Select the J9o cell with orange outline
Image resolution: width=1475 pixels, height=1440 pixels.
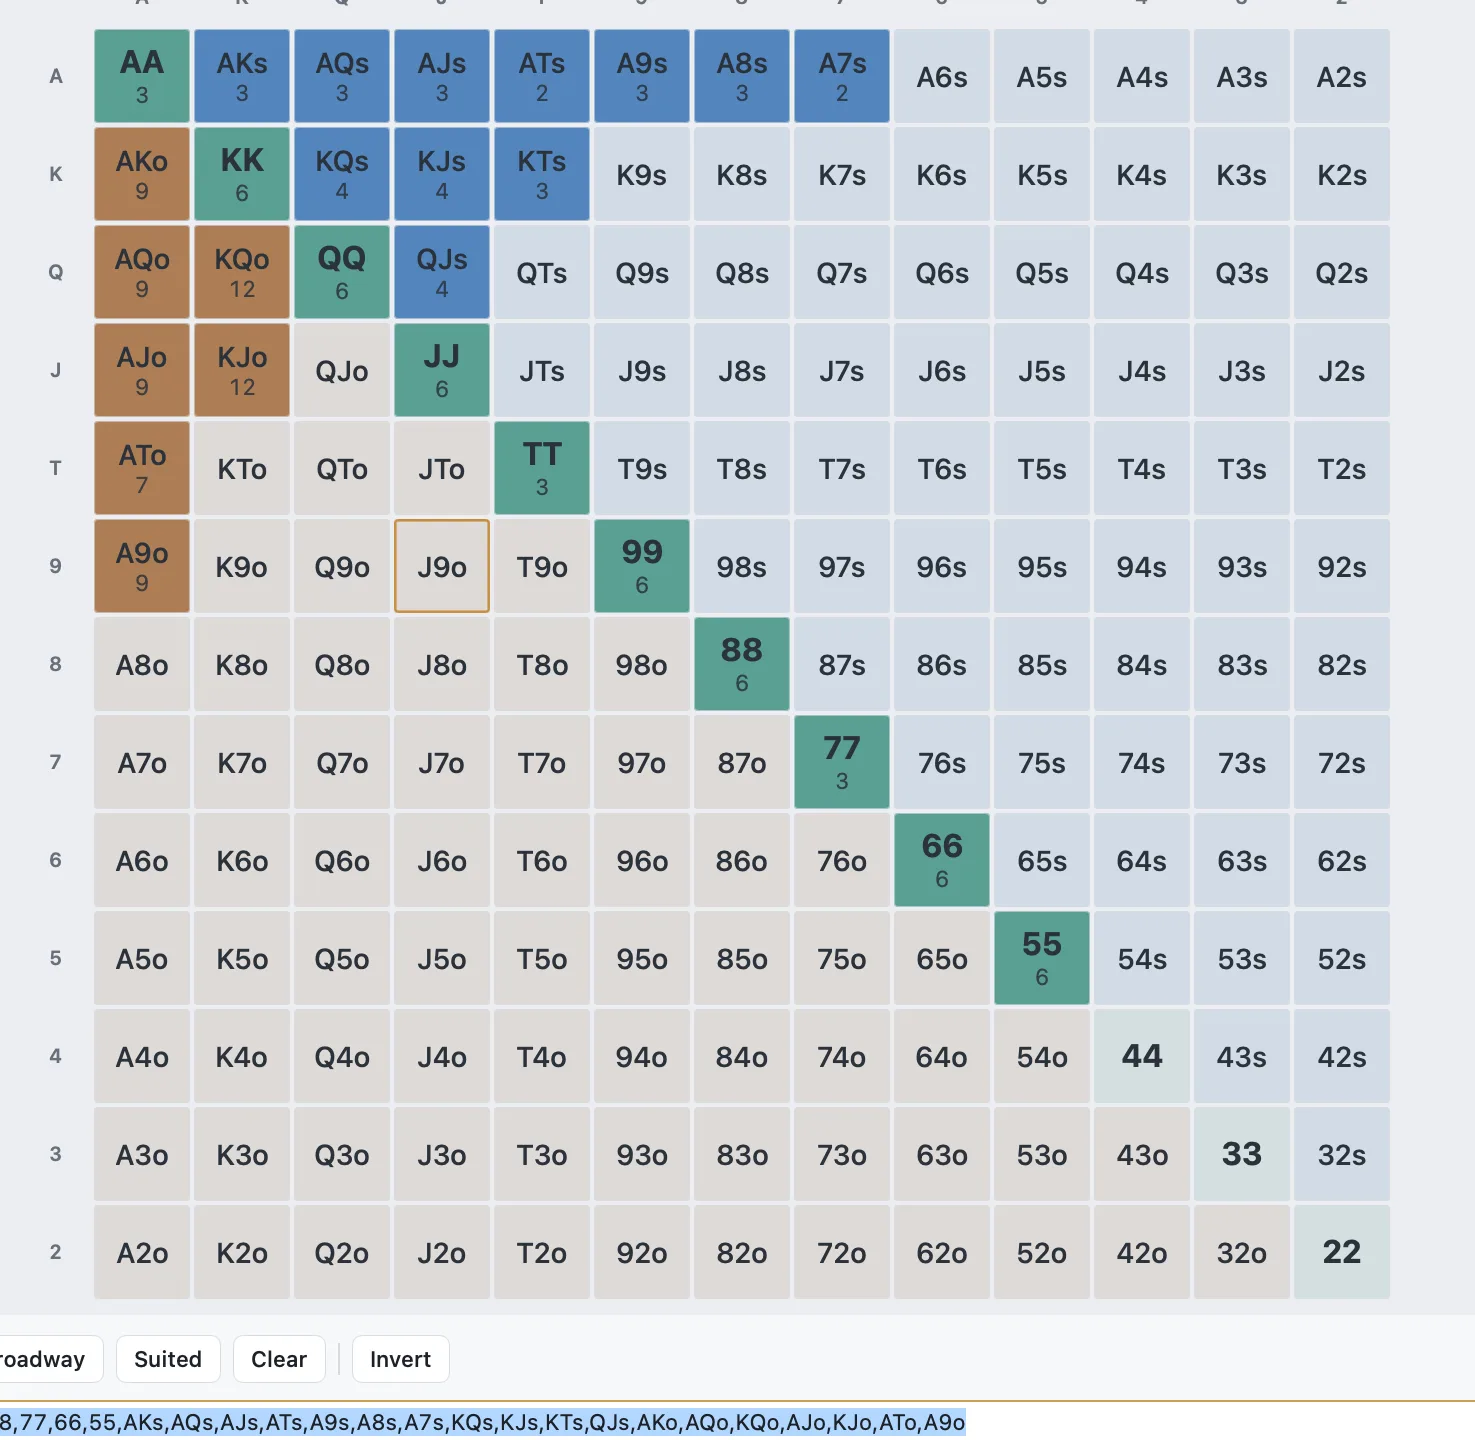click(442, 566)
